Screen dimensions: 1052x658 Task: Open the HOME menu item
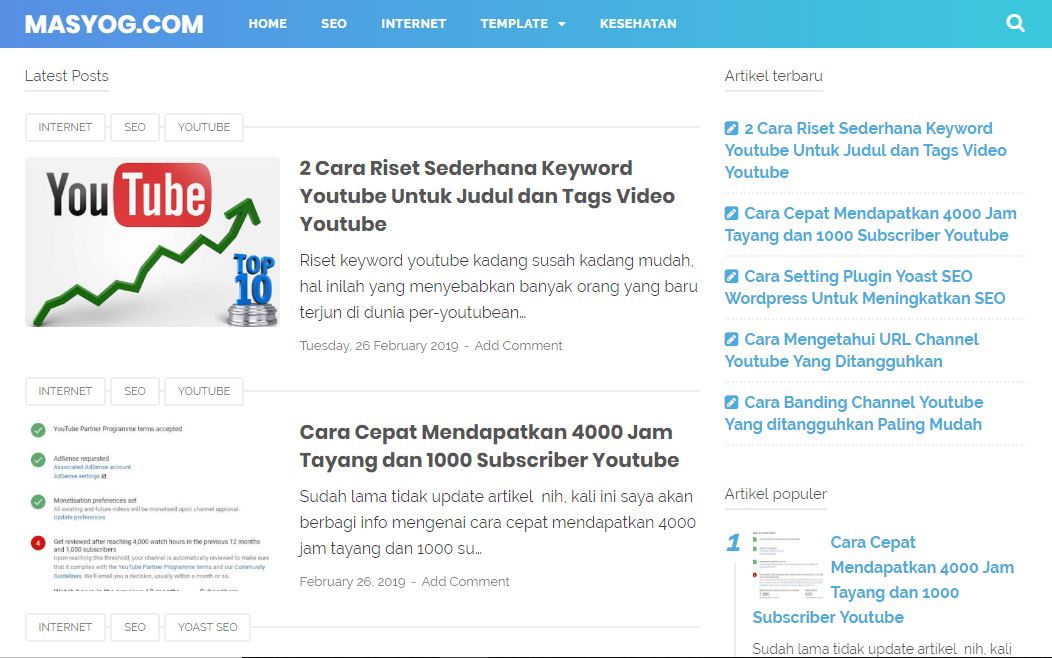268,23
